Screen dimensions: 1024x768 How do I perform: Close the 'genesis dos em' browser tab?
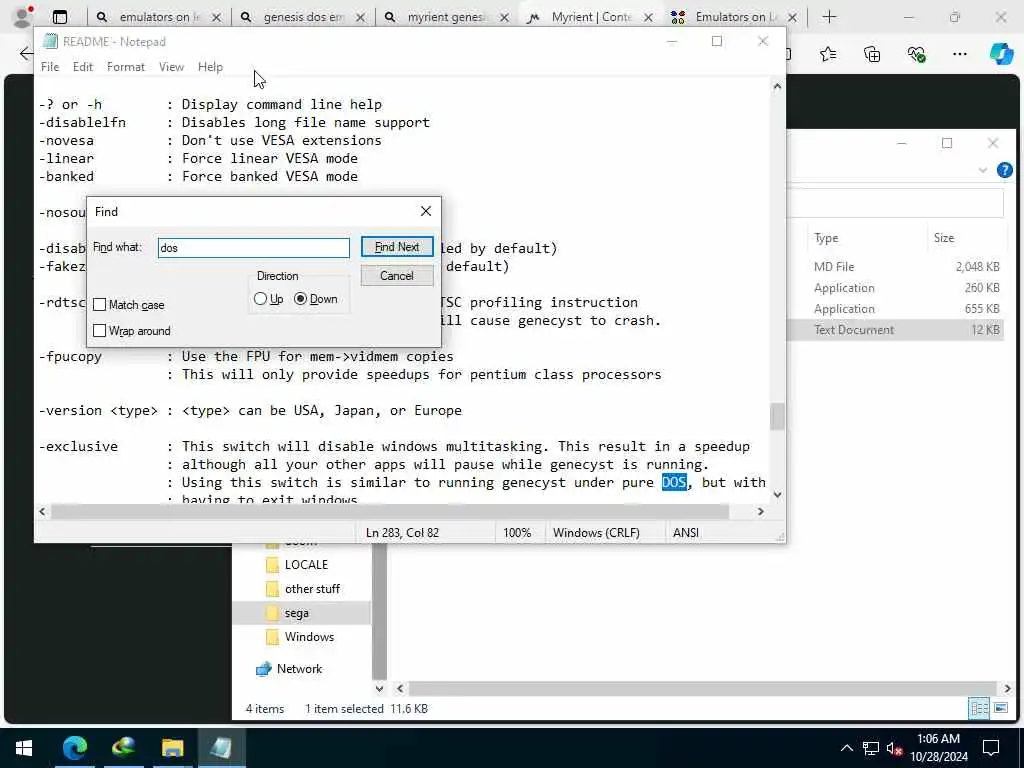(360, 18)
